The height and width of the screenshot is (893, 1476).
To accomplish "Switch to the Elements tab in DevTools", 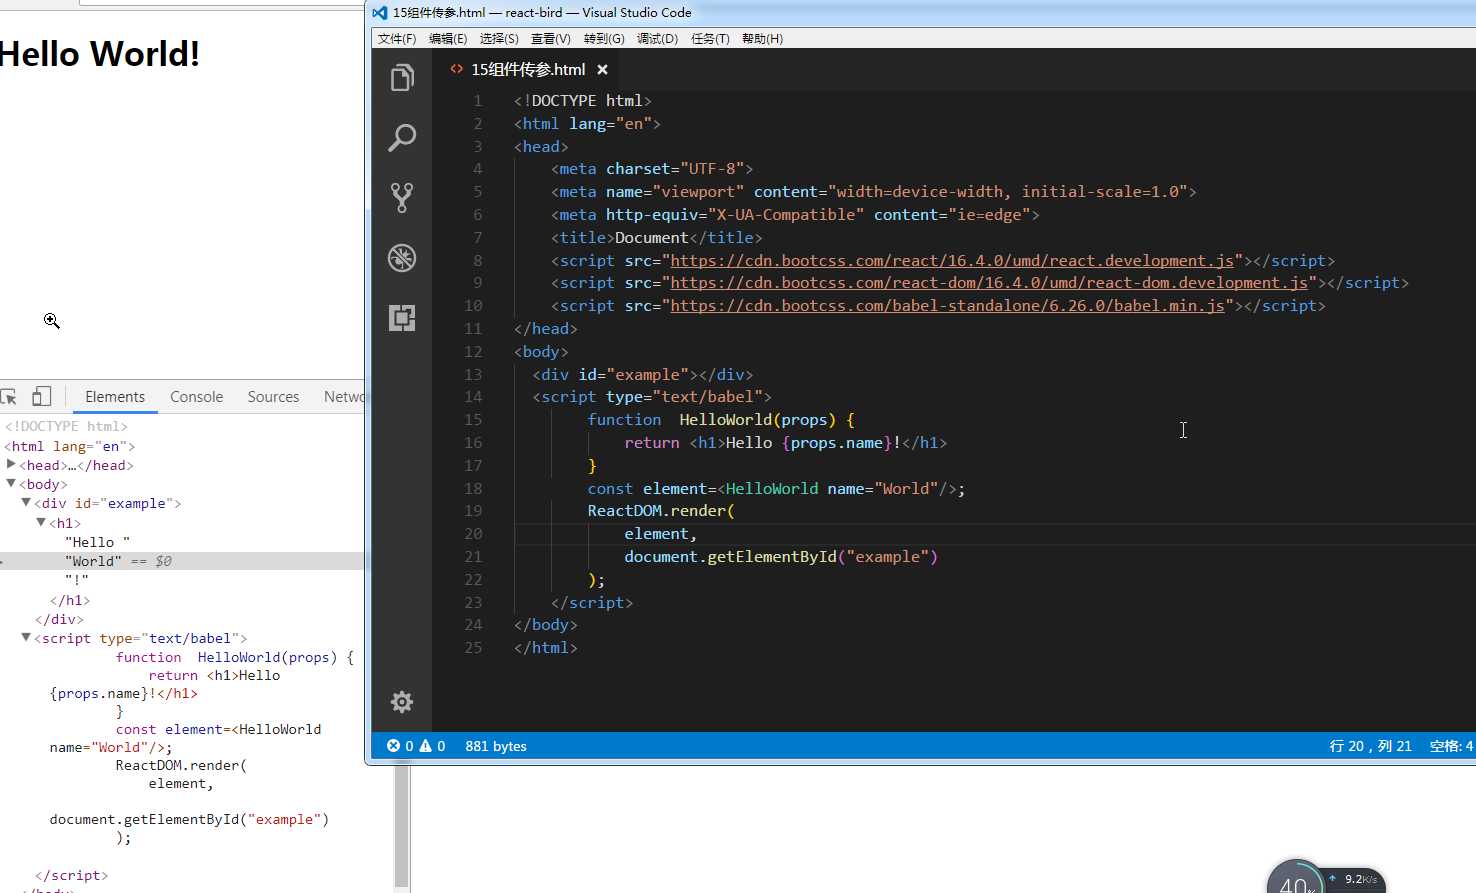I will [115, 397].
